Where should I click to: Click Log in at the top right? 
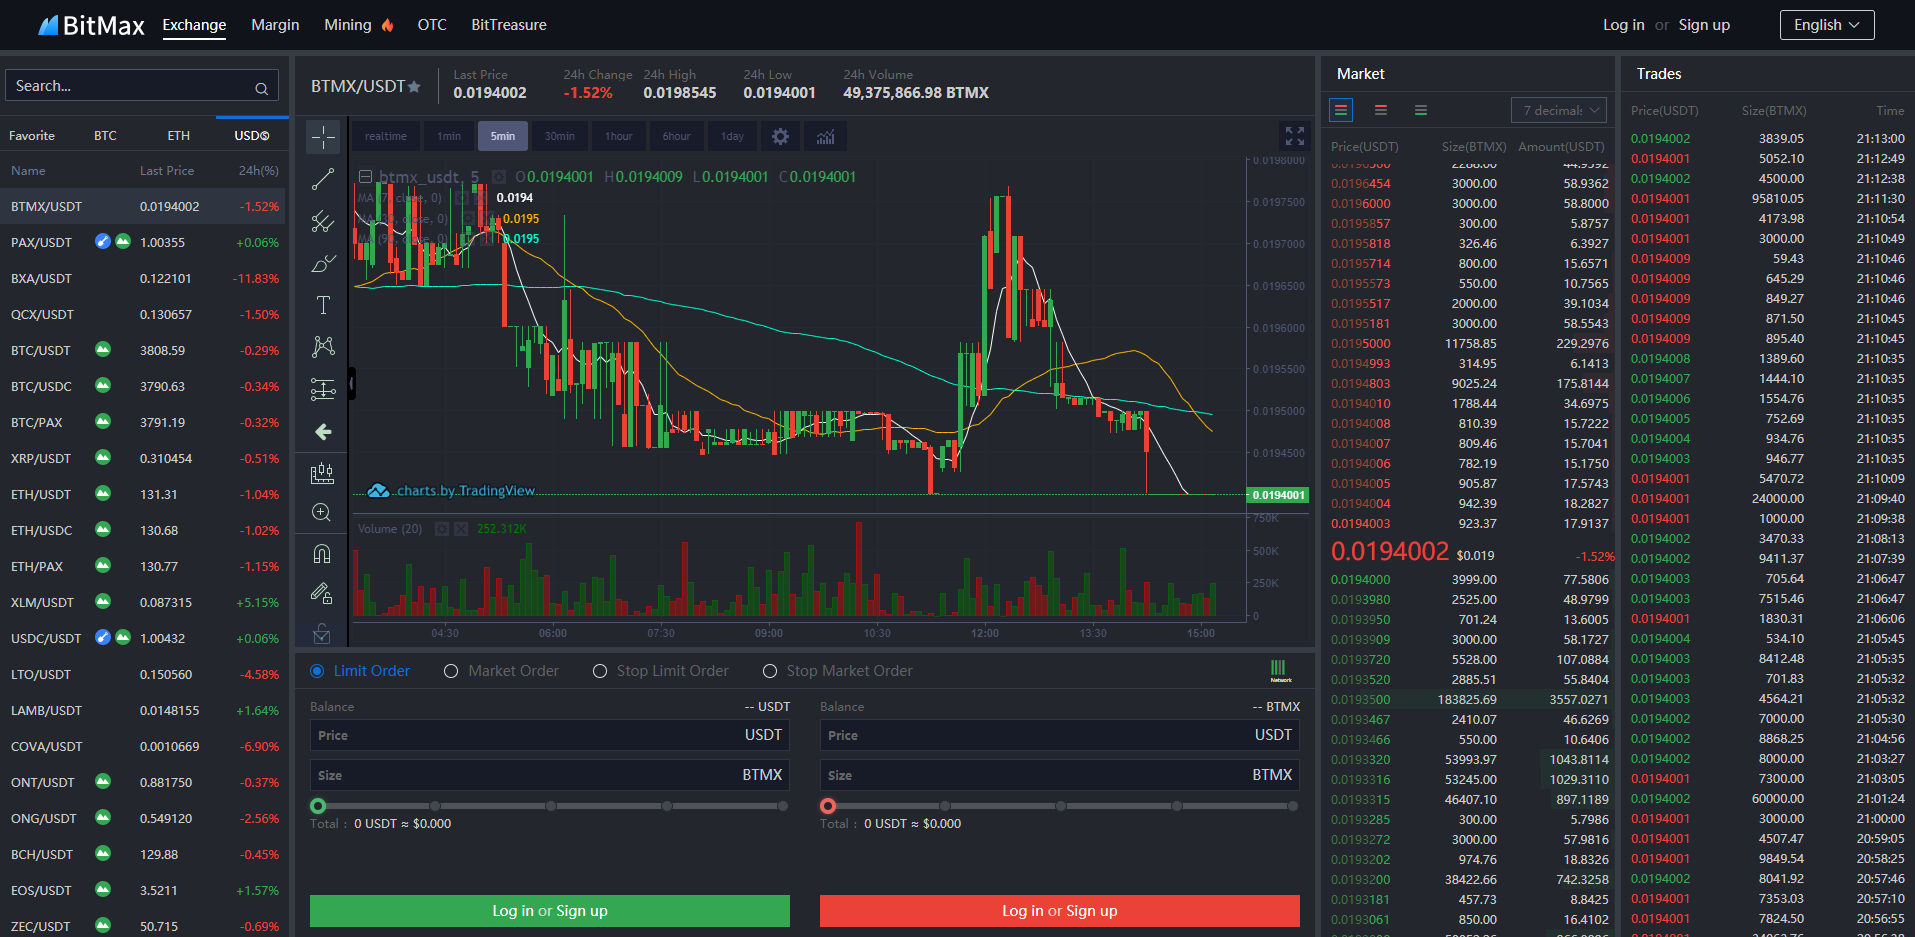pos(1623,25)
